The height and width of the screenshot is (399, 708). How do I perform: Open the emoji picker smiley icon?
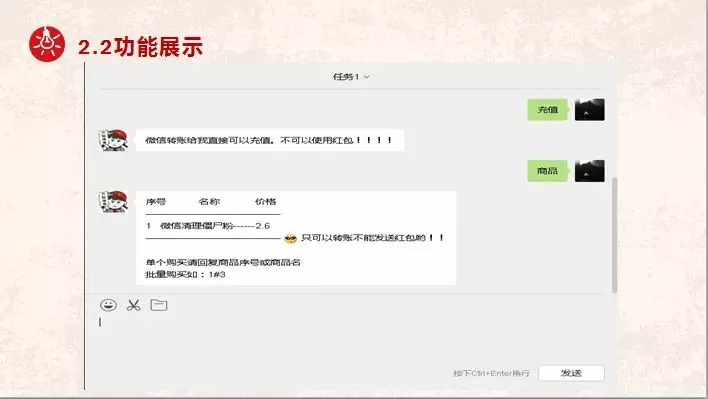tap(108, 305)
